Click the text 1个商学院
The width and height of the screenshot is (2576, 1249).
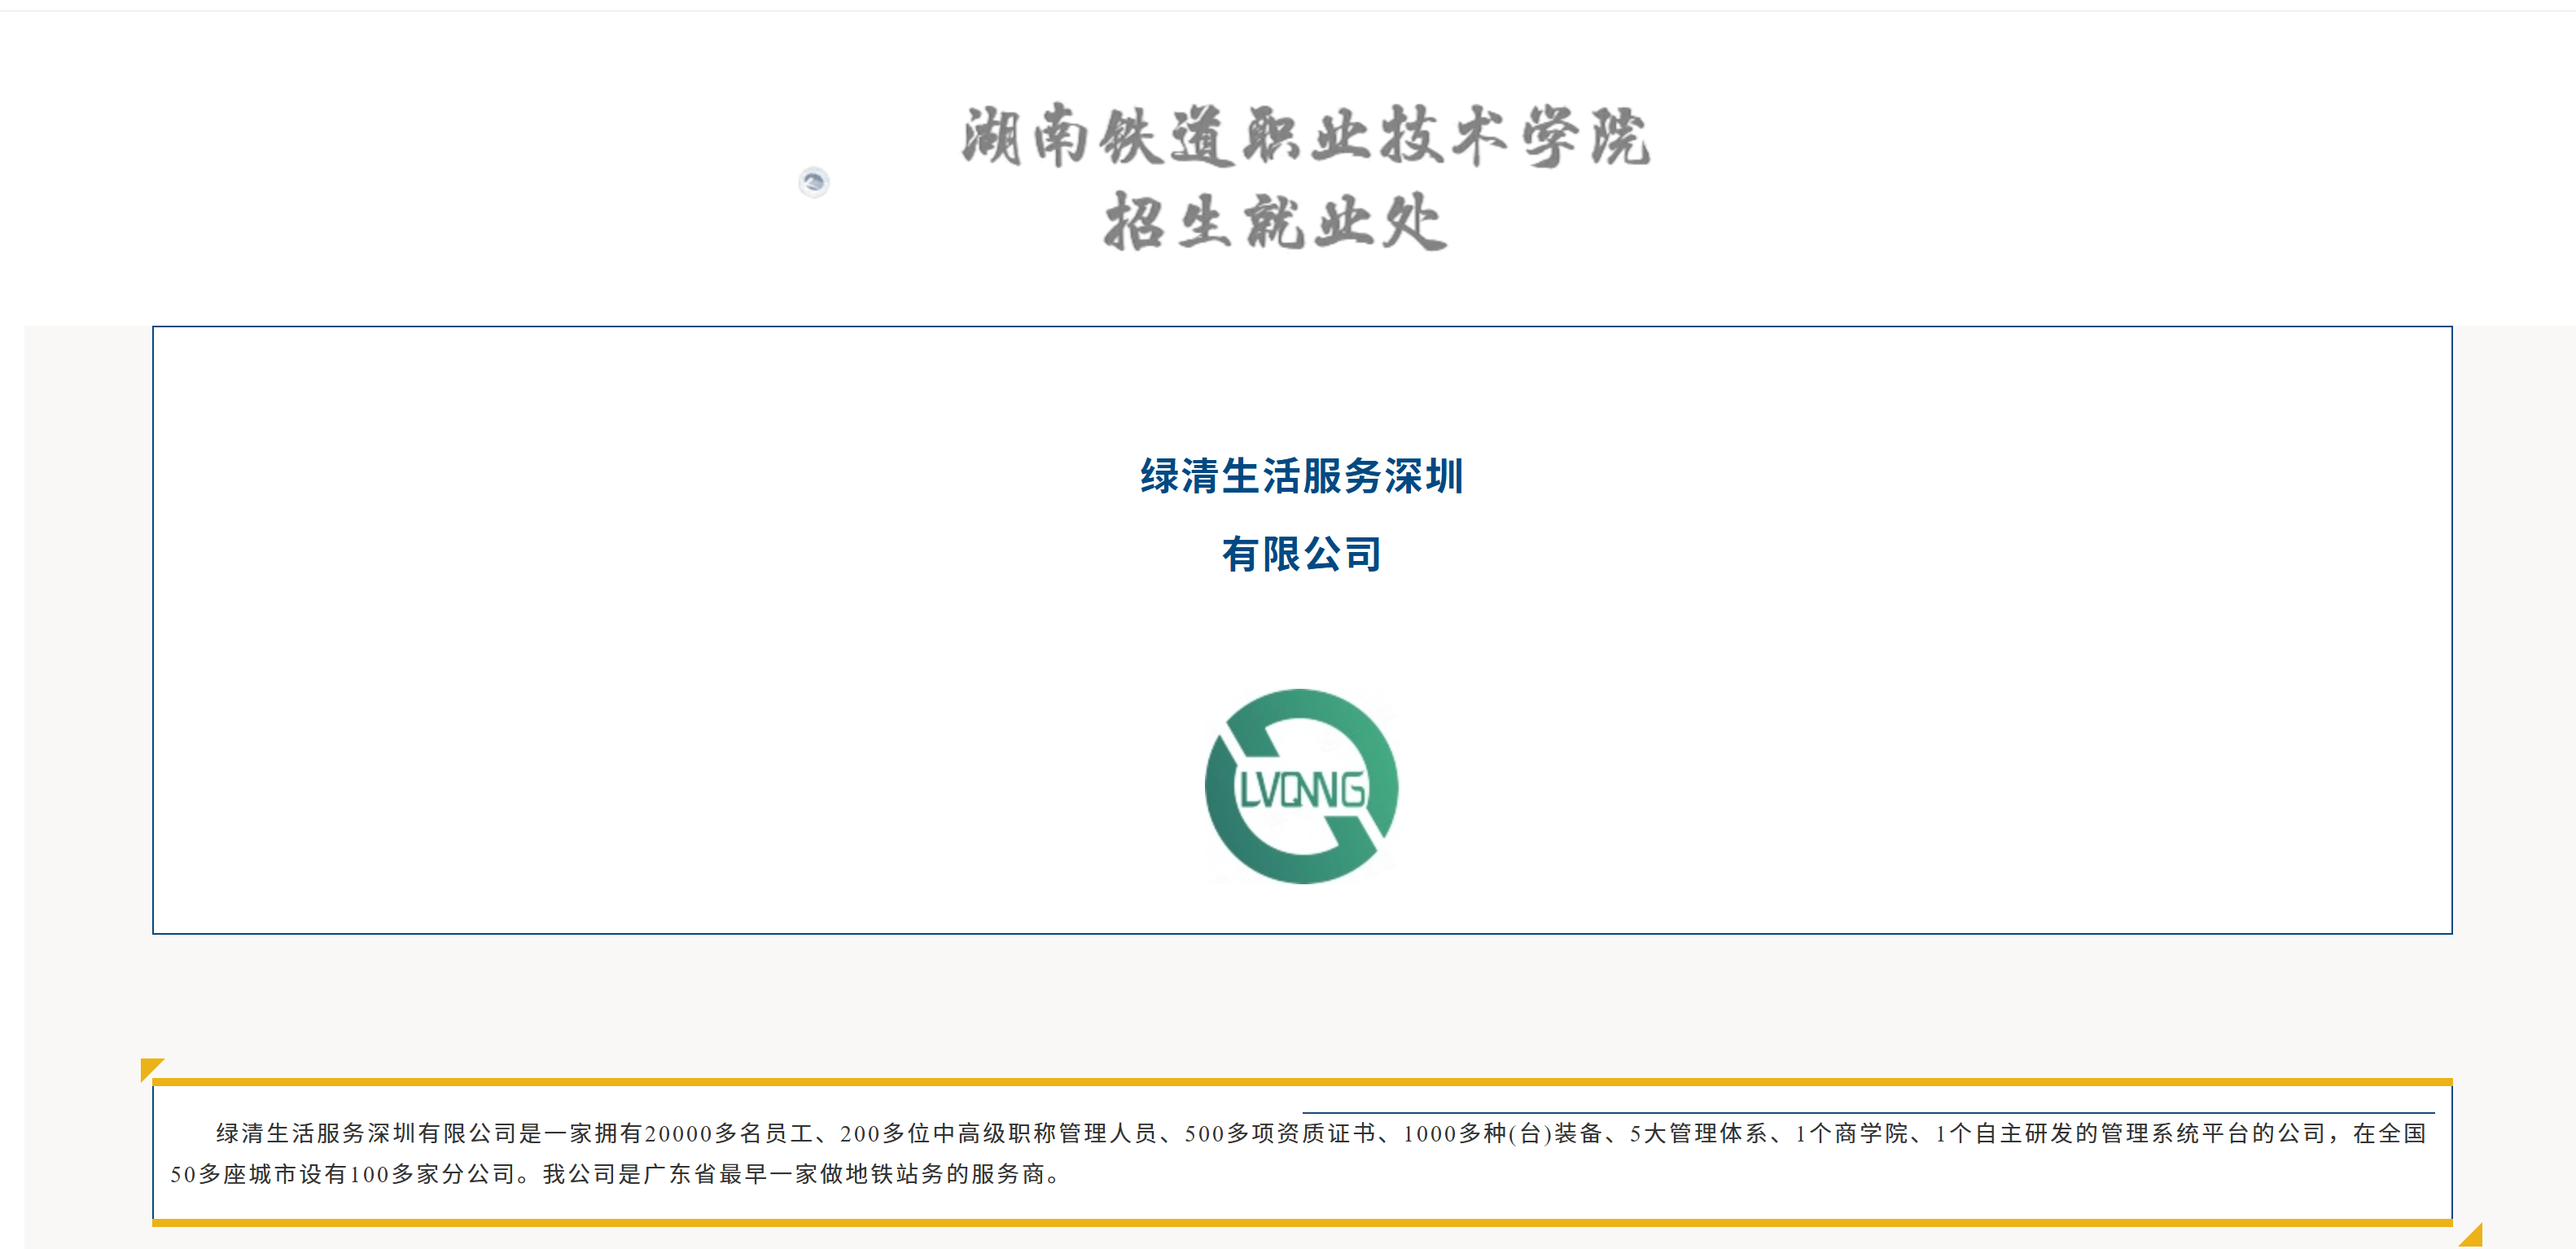1851,1133
